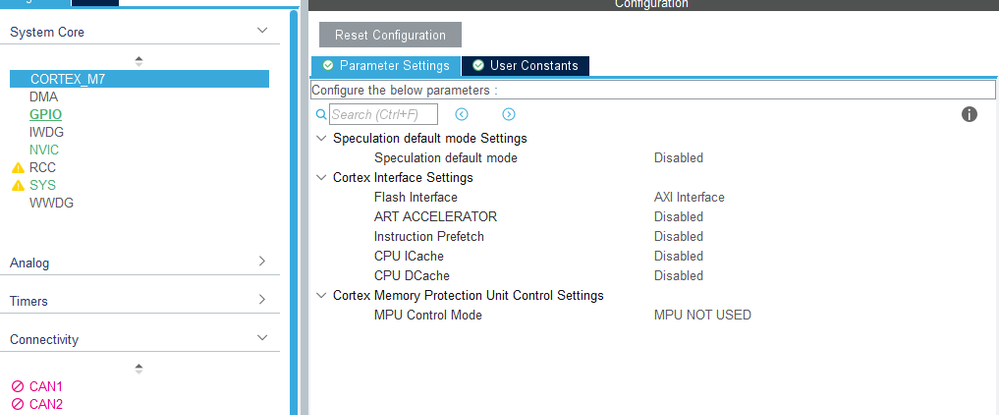Switch to the User Constants tab

click(x=525, y=66)
